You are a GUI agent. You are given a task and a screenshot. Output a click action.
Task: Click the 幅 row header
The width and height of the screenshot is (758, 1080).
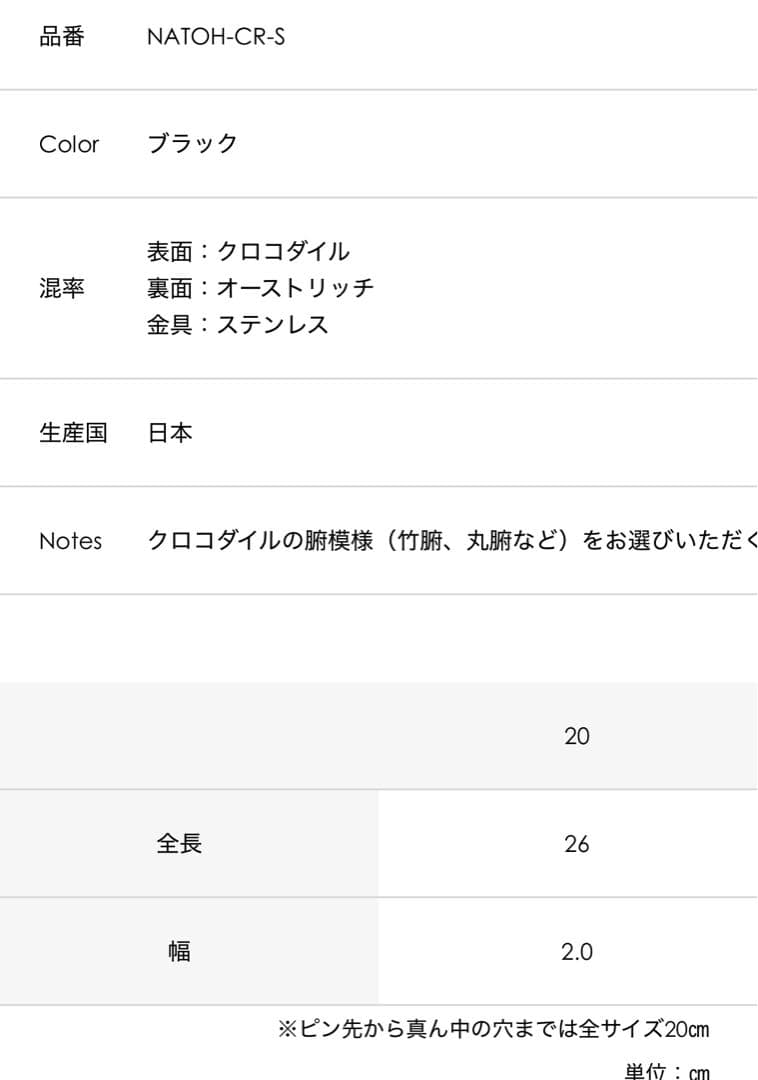point(179,952)
